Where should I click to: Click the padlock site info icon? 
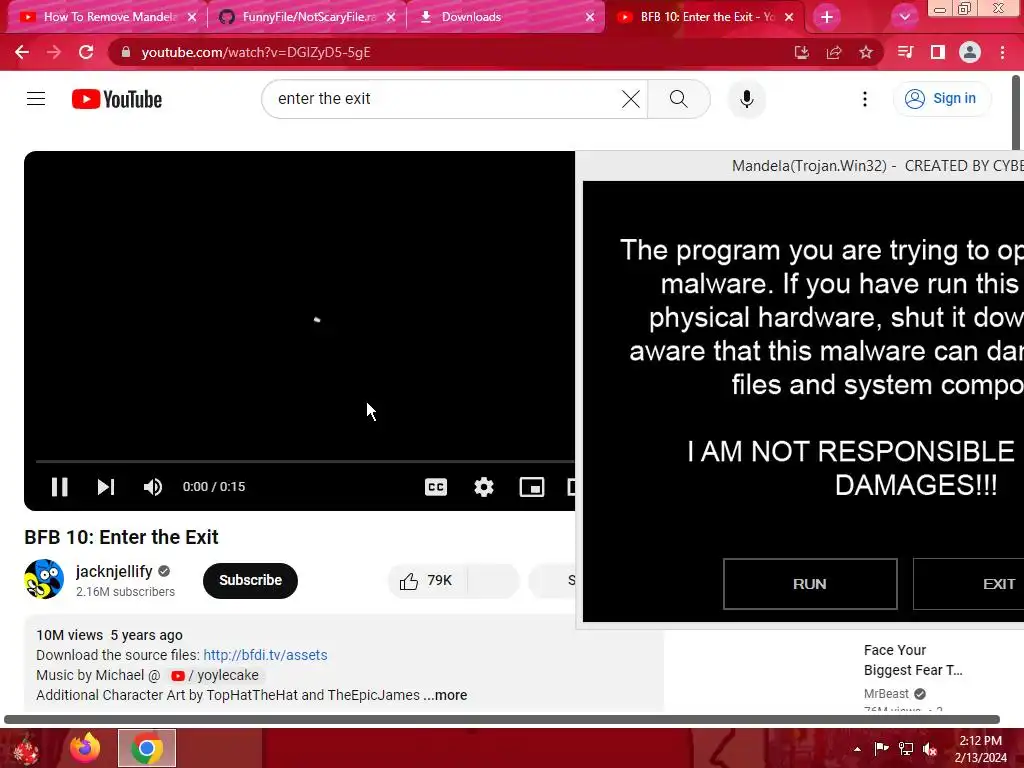pyautogui.click(x=126, y=52)
